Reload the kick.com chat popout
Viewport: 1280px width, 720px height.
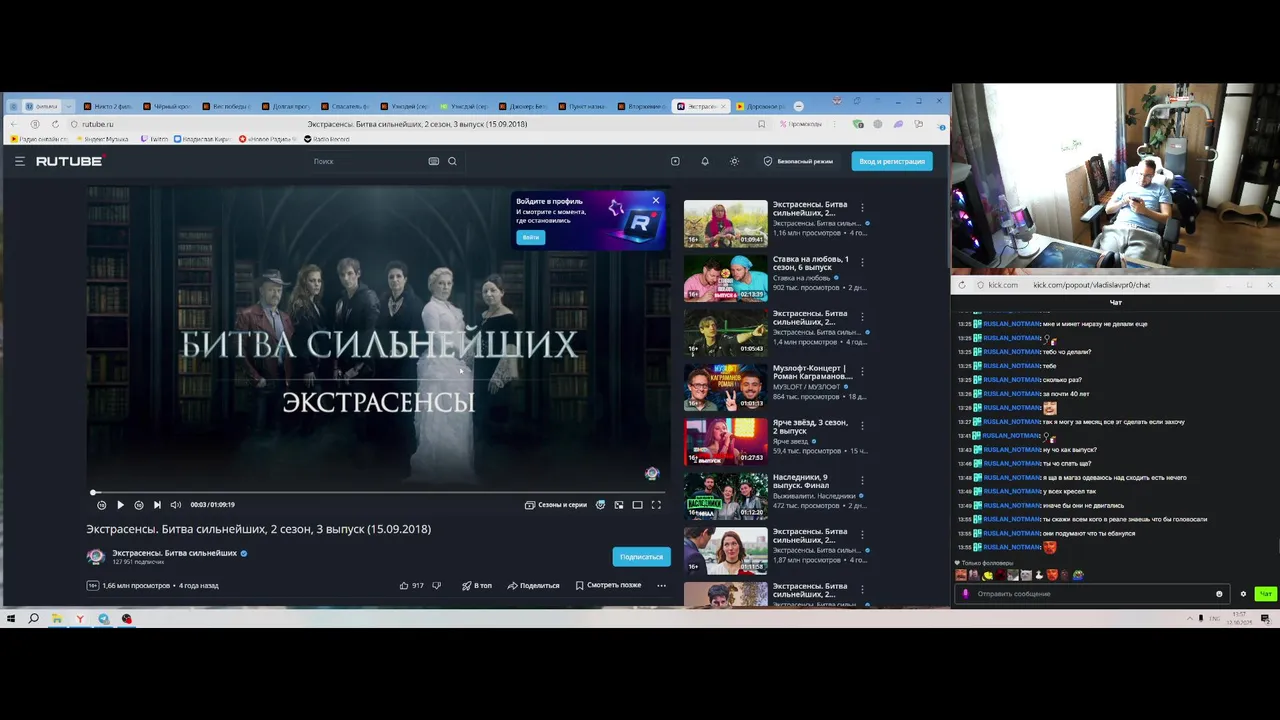[961, 285]
